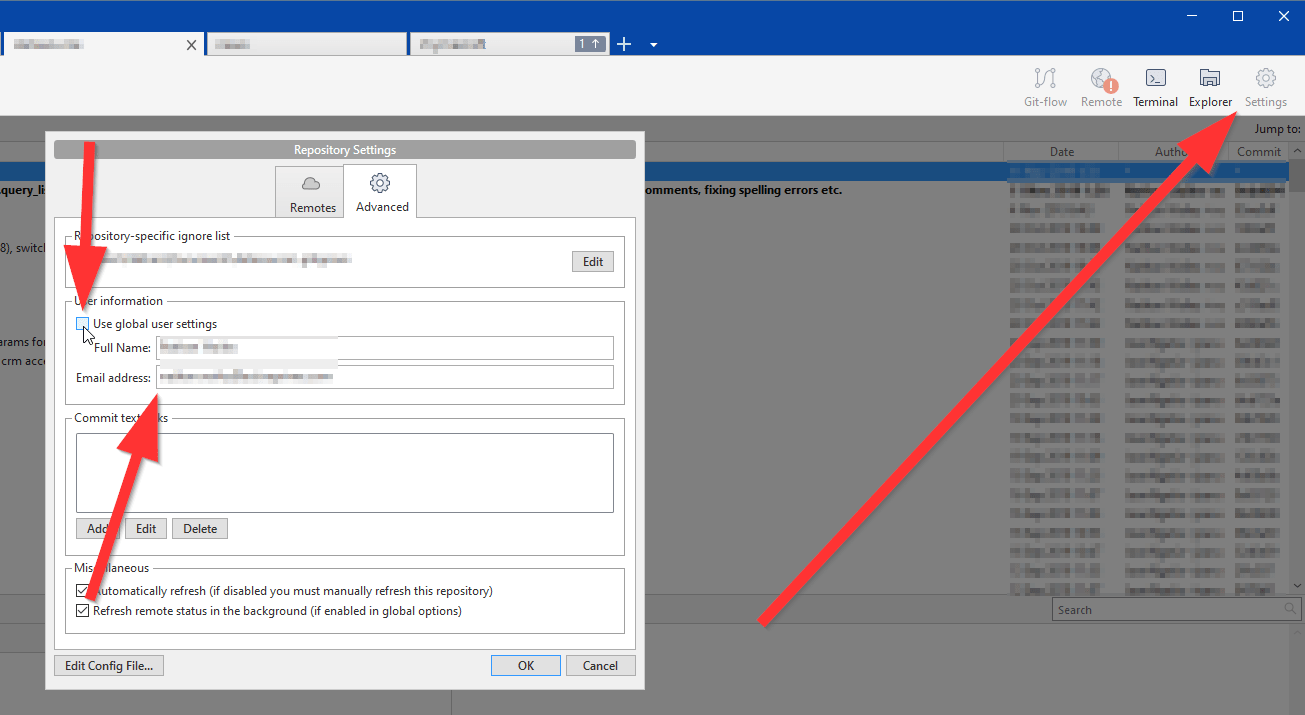Confirm settings with the OK button
This screenshot has width=1305, height=715.
click(525, 665)
